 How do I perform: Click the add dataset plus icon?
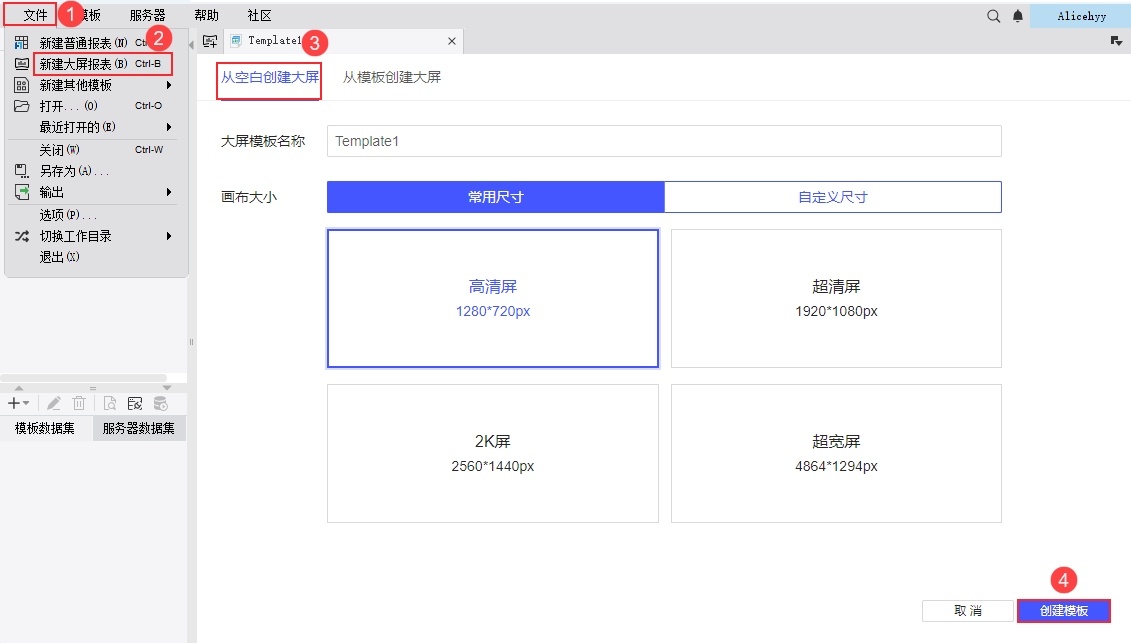[18, 403]
